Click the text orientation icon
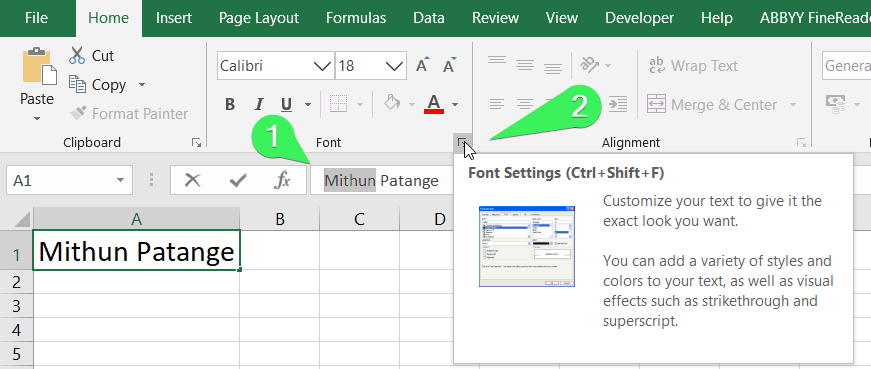The width and height of the screenshot is (871, 369). pos(589,64)
